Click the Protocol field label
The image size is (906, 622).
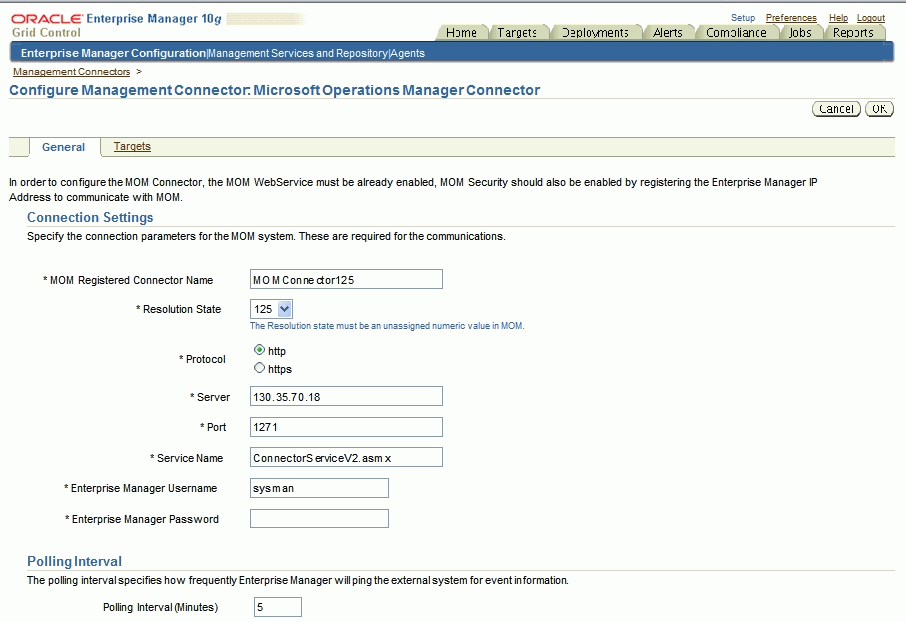pos(202,359)
